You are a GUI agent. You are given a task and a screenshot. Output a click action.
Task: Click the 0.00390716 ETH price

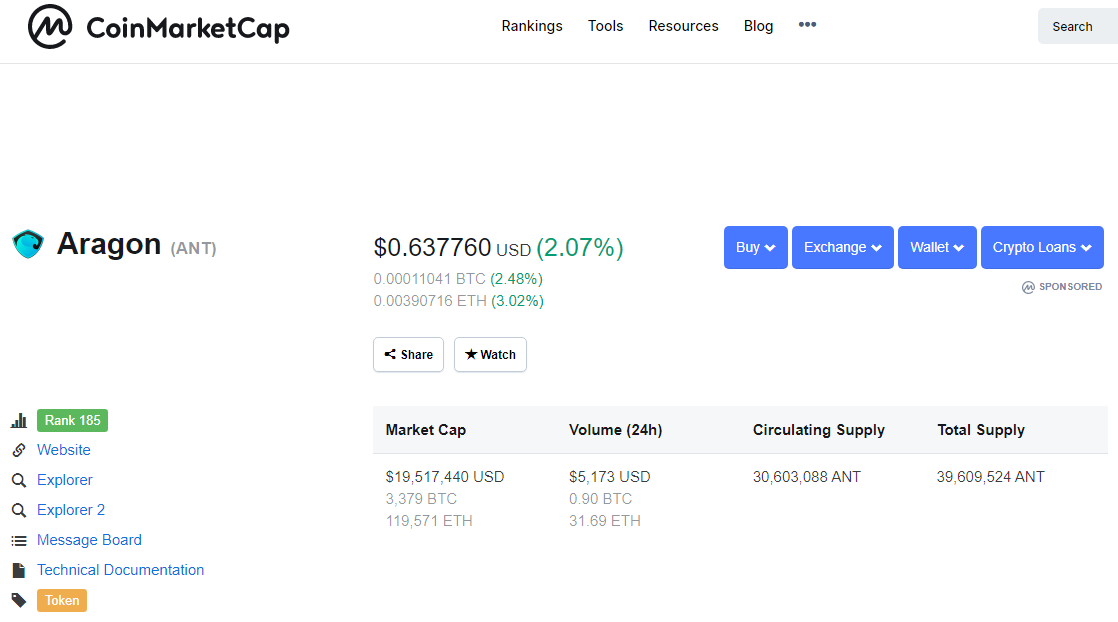pyautogui.click(x=430, y=301)
